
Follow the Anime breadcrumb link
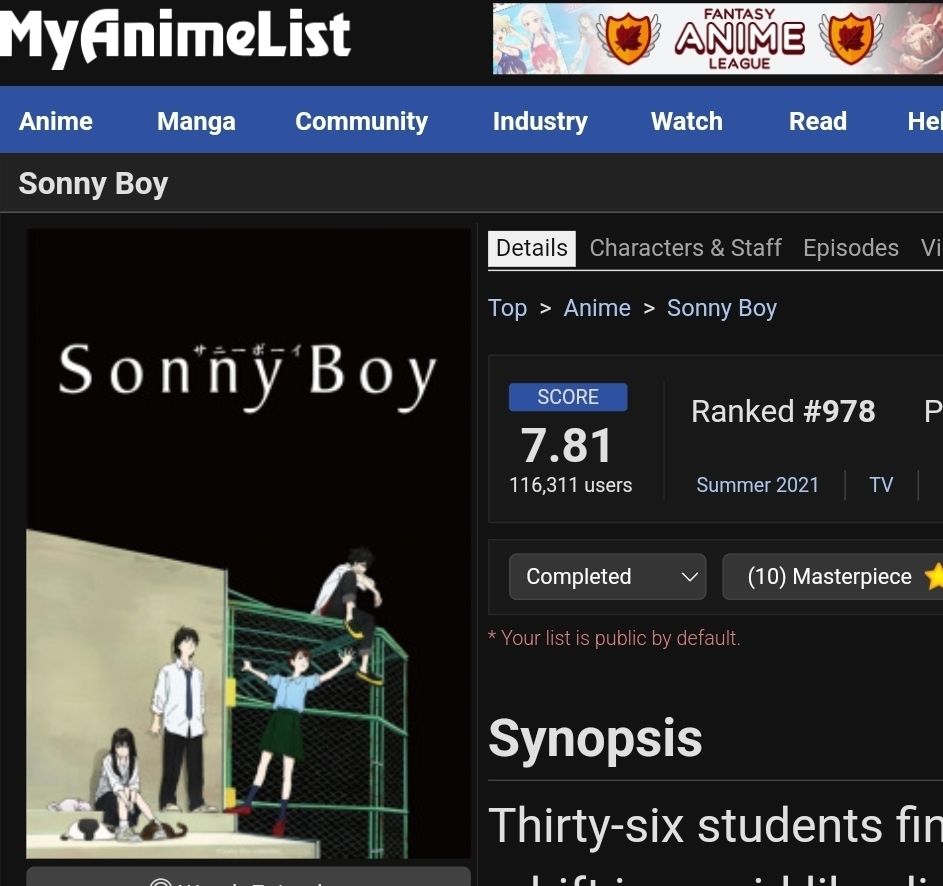(x=597, y=309)
